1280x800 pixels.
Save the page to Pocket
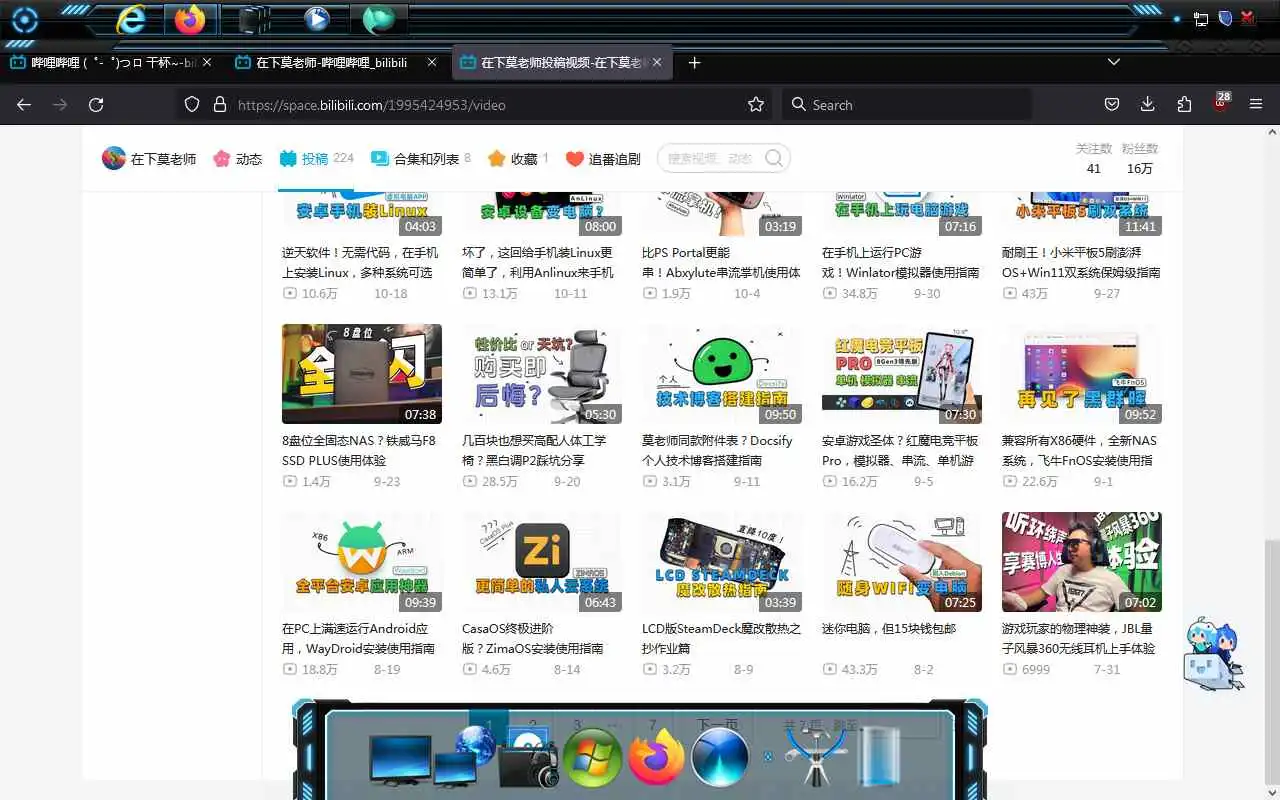1112,104
